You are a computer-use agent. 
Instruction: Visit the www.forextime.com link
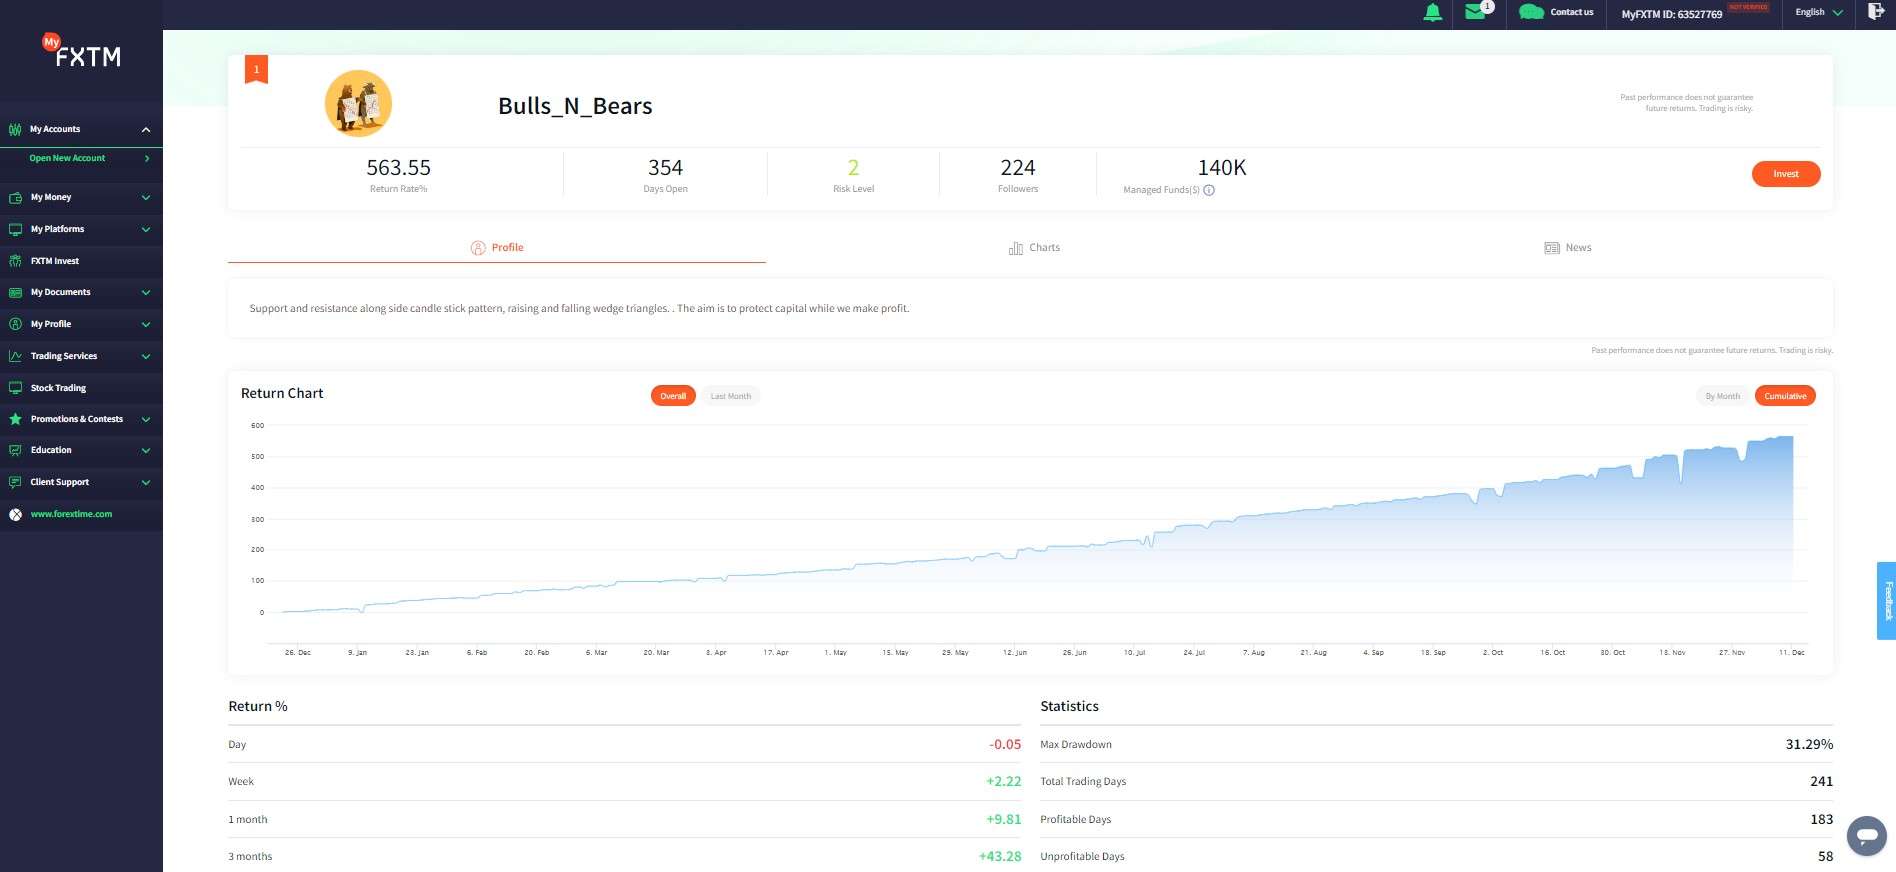click(x=71, y=514)
